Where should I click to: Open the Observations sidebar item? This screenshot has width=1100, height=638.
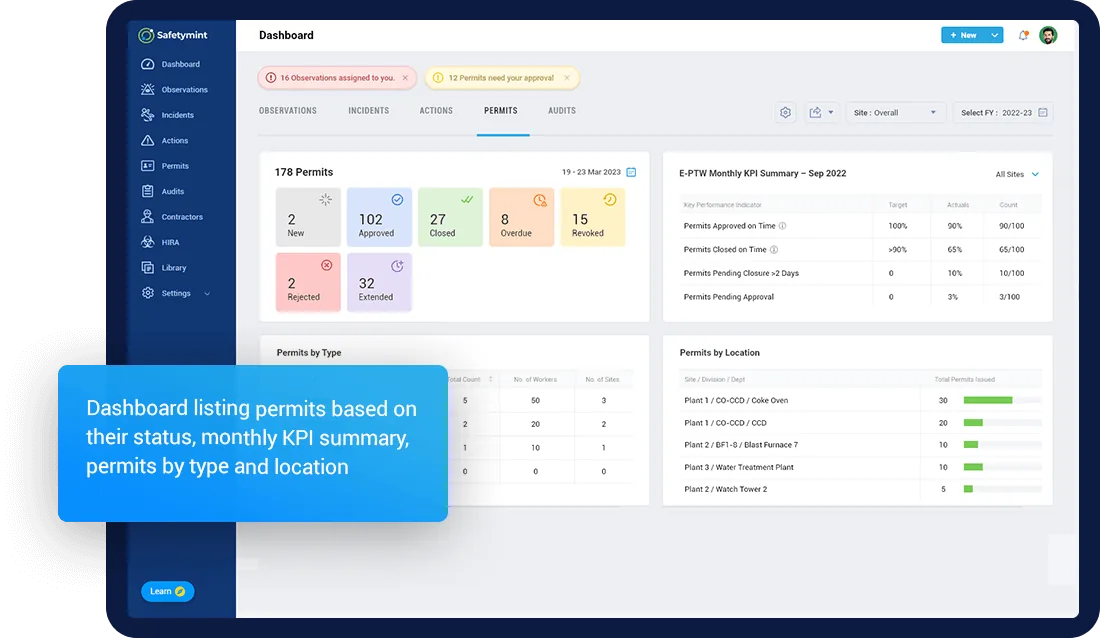174,89
